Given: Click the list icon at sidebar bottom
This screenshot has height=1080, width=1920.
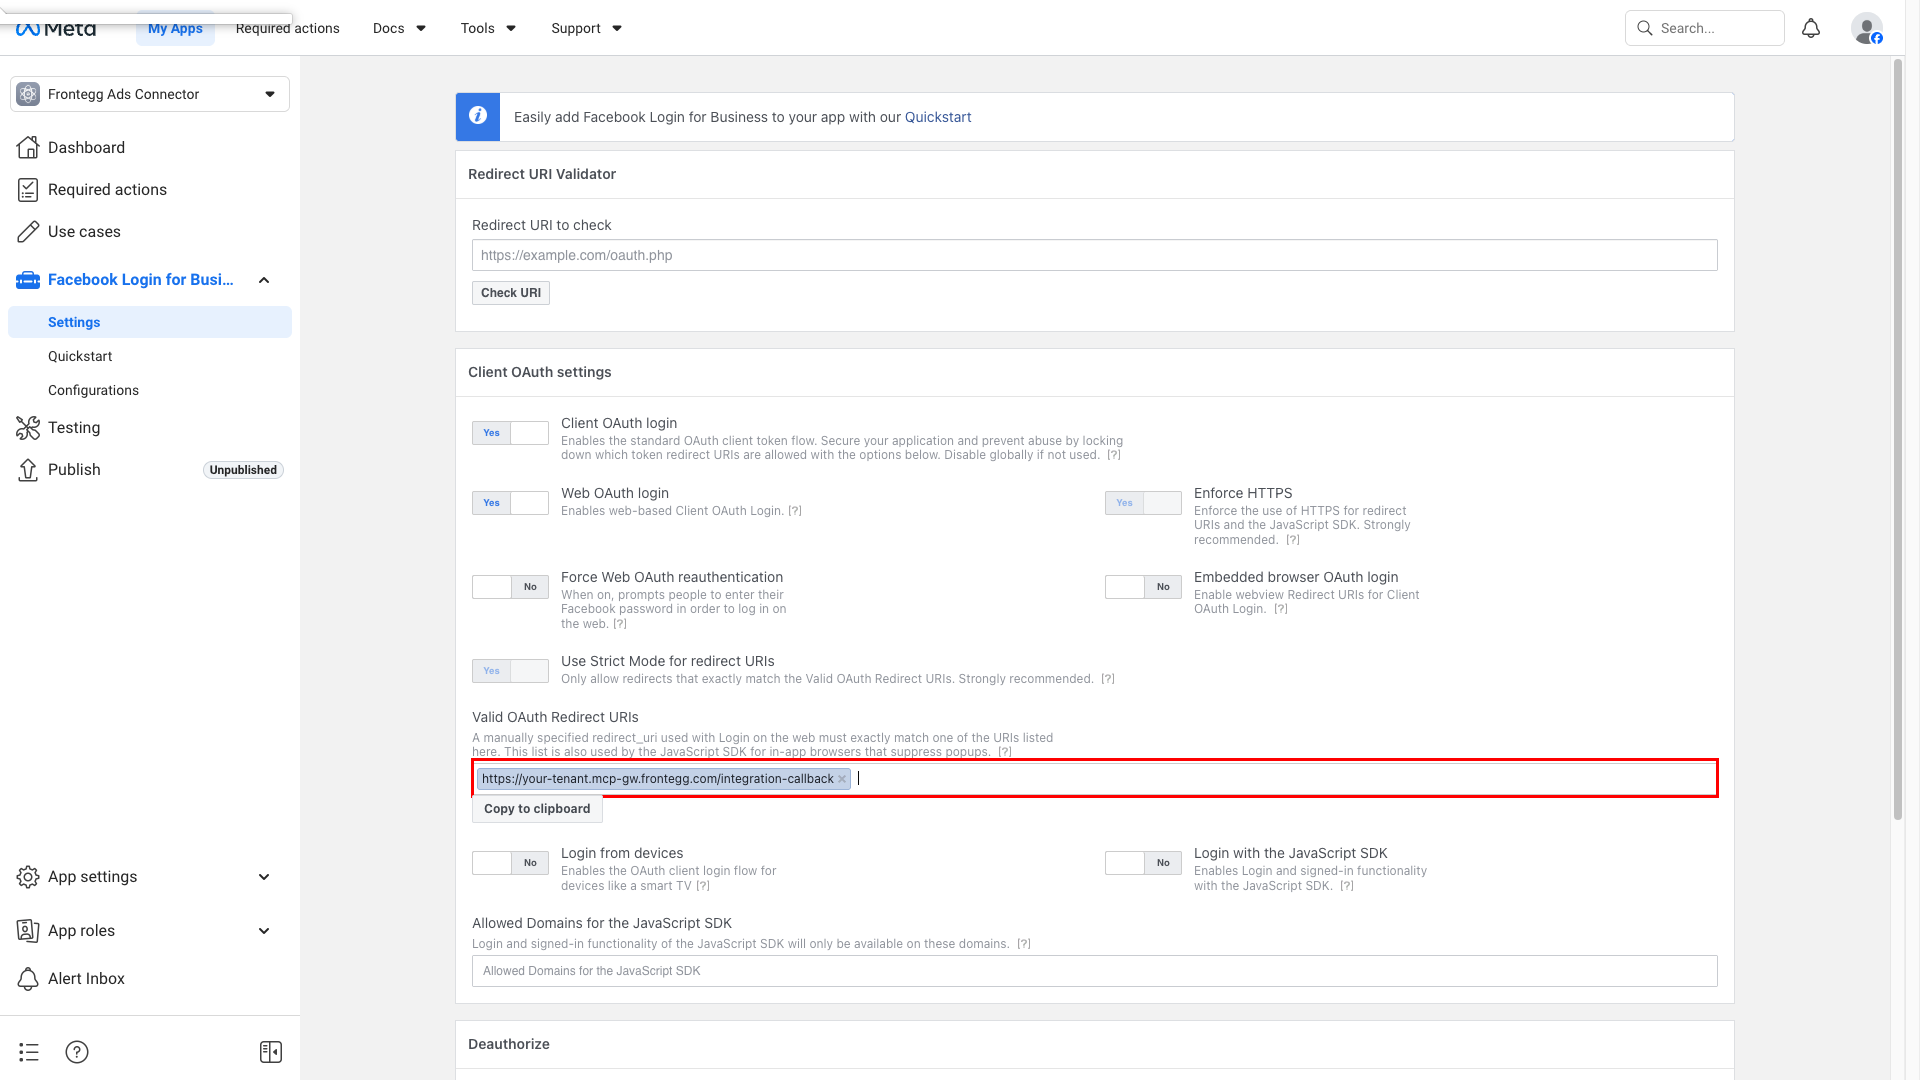Looking at the screenshot, I should coord(29,1052).
